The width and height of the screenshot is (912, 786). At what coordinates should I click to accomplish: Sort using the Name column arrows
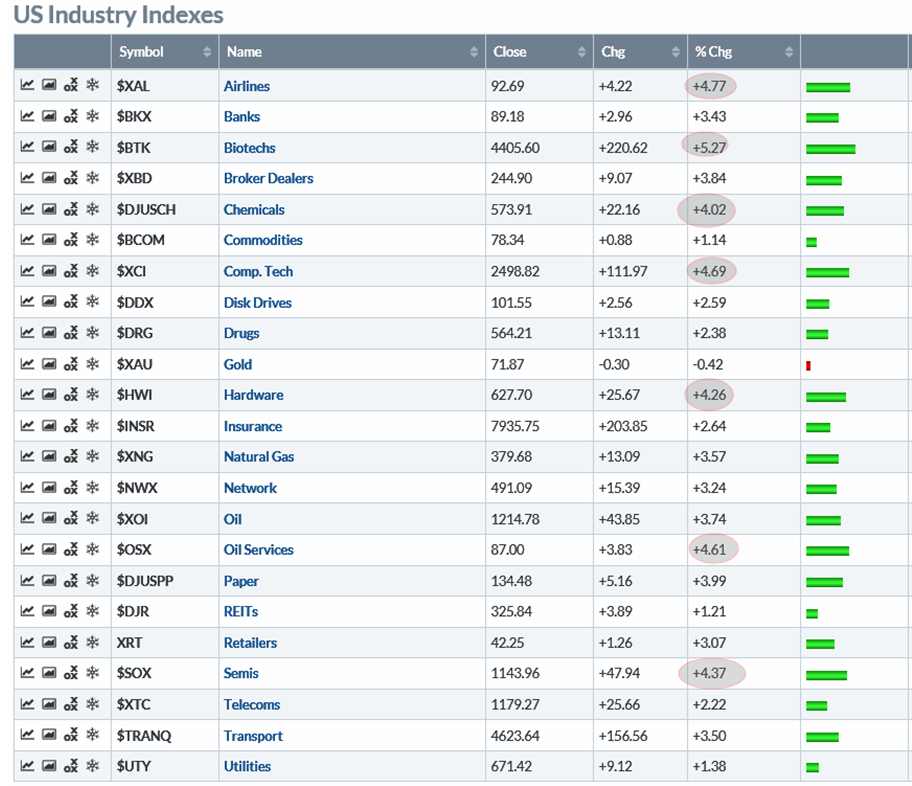pyautogui.click(x=475, y=52)
